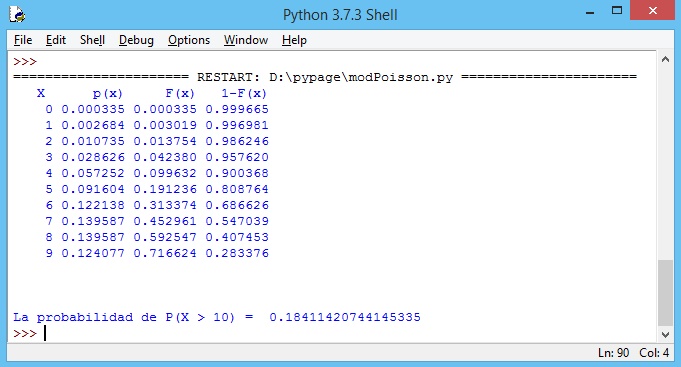Click value 0.124077

click(x=93, y=253)
